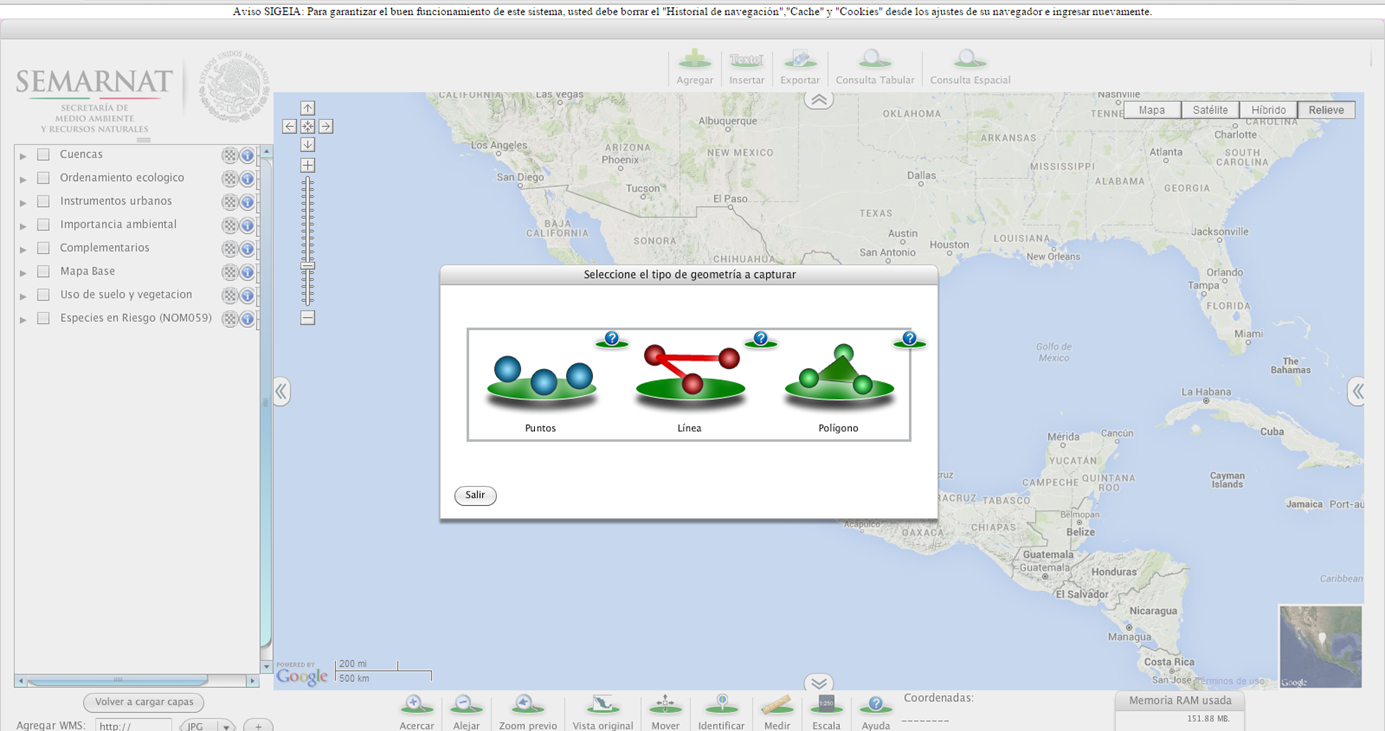Switch map view to Híbrido

1268,110
